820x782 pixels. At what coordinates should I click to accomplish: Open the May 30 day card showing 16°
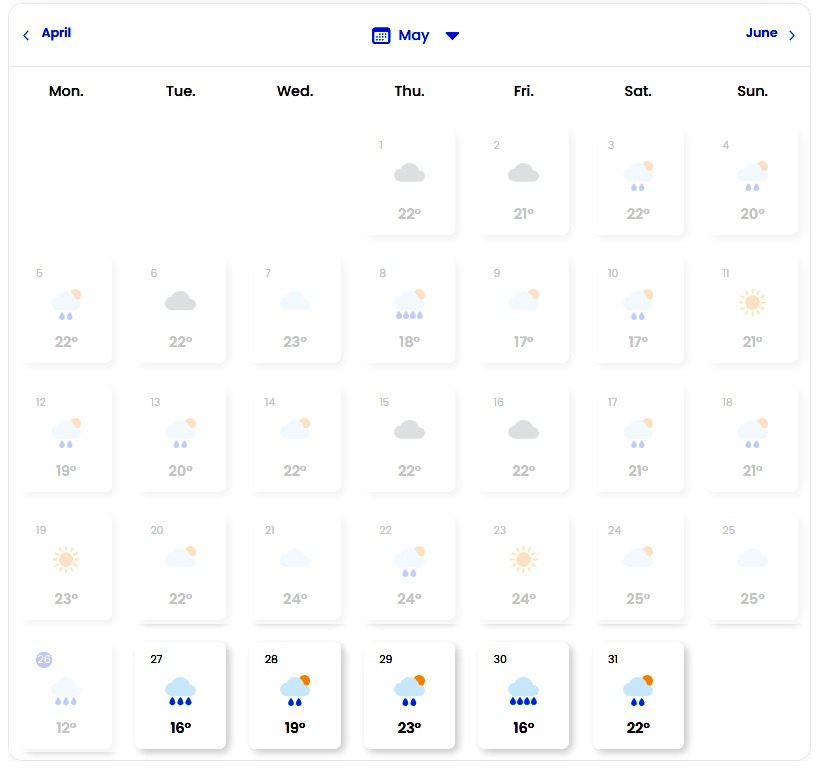523,696
